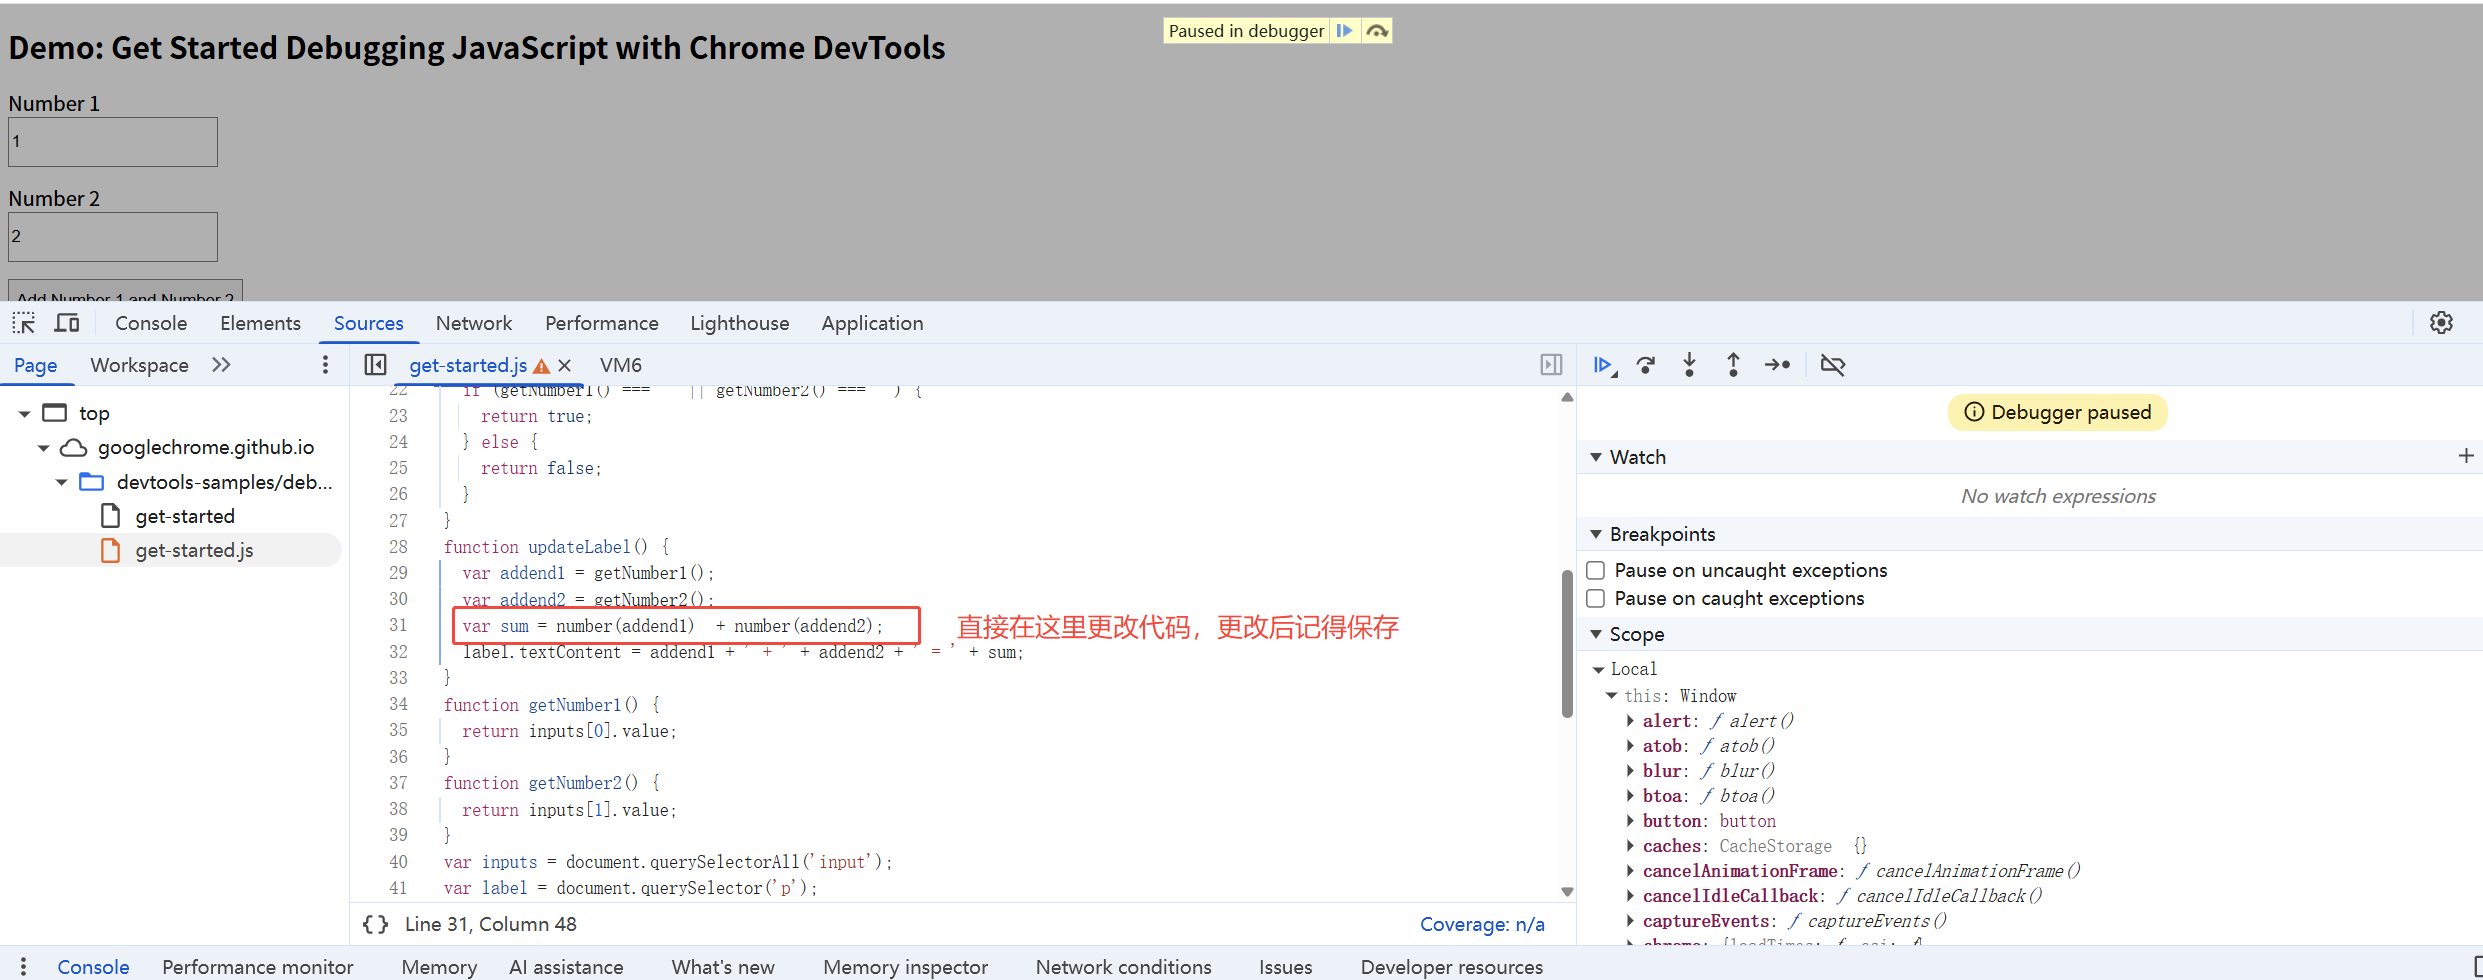This screenshot has width=2483, height=980.
Task: Enable Pause on caught exceptions
Action: (1596, 598)
